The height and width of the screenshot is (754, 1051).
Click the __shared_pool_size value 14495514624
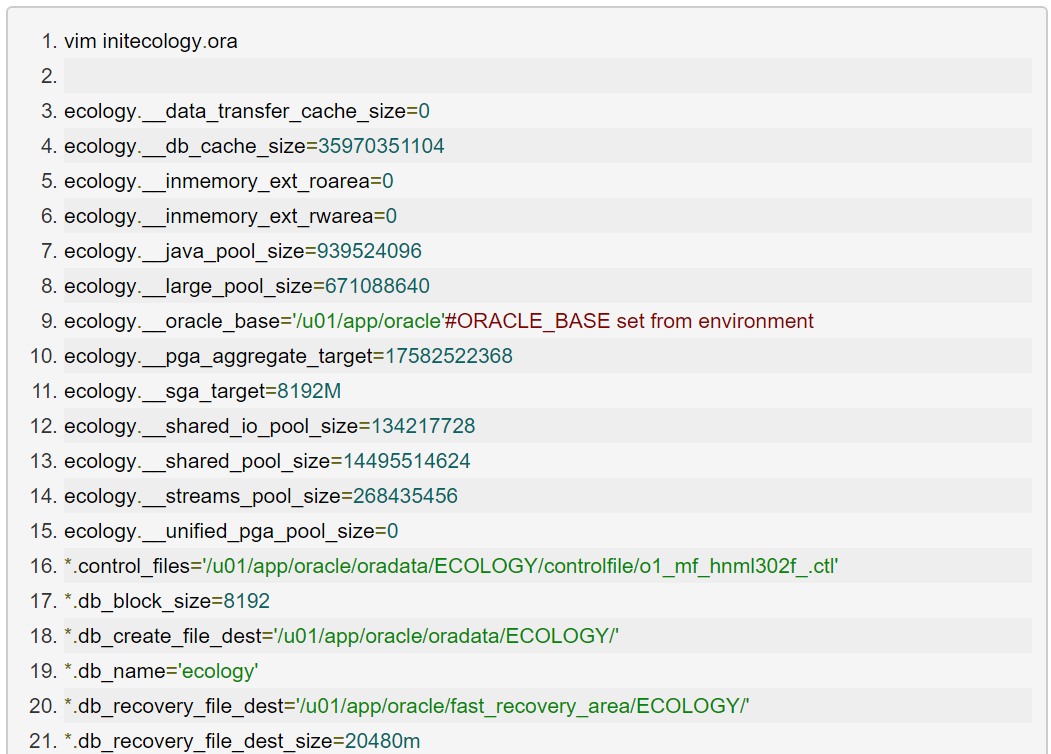pyautogui.click(x=407, y=461)
